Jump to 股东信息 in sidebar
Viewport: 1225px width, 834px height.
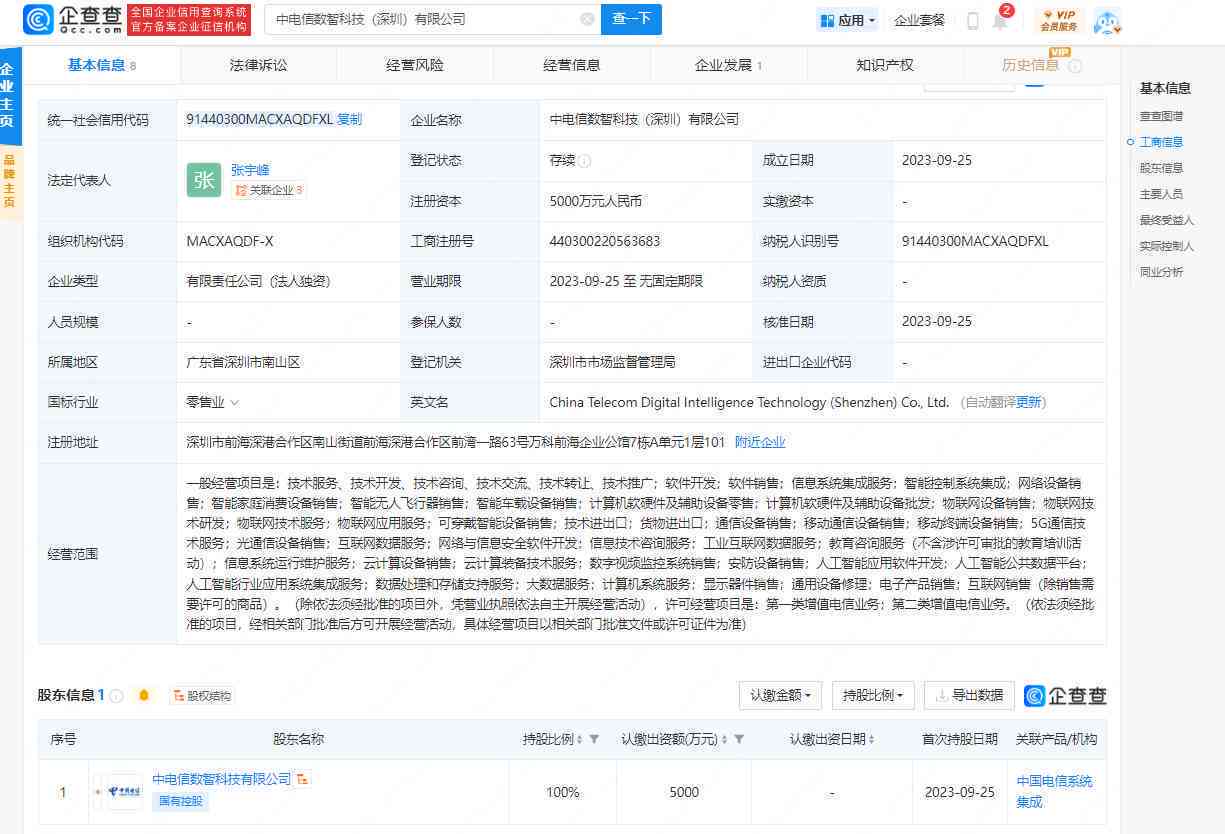point(1161,168)
